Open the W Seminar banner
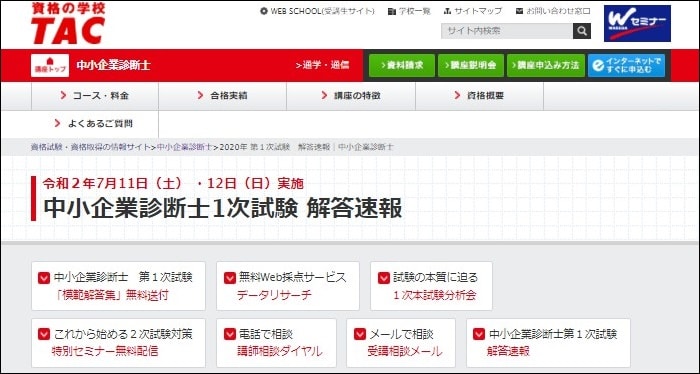The image size is (700, 374). click(637, 24)
